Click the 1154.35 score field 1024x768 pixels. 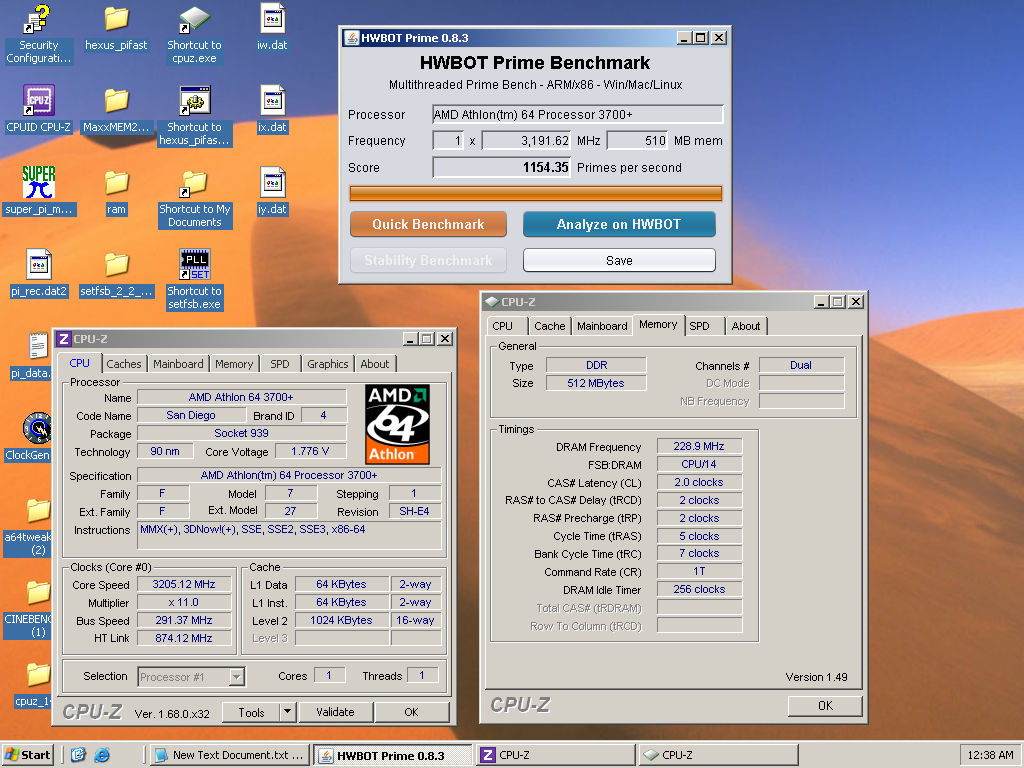(x=501, y=167)
